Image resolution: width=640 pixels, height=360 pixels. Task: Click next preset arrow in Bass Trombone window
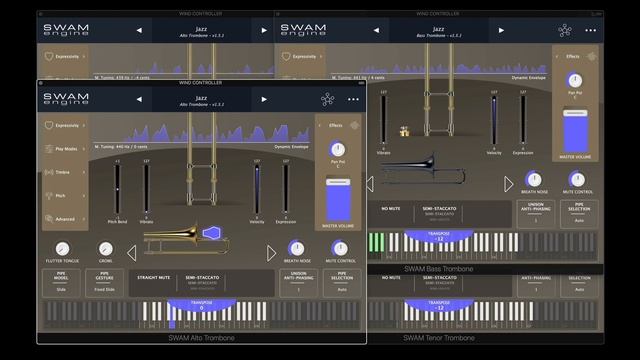pos(501,30)
